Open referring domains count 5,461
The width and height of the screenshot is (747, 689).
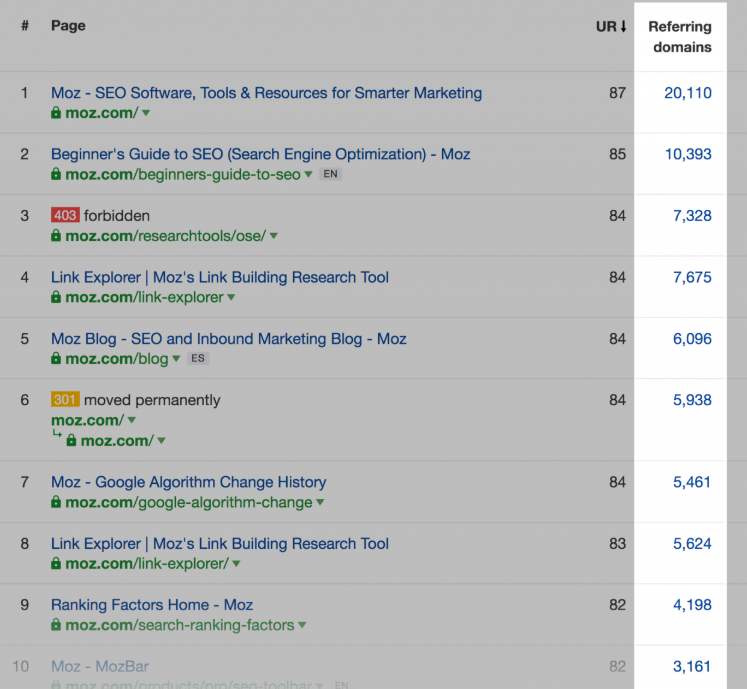point(692,482)
